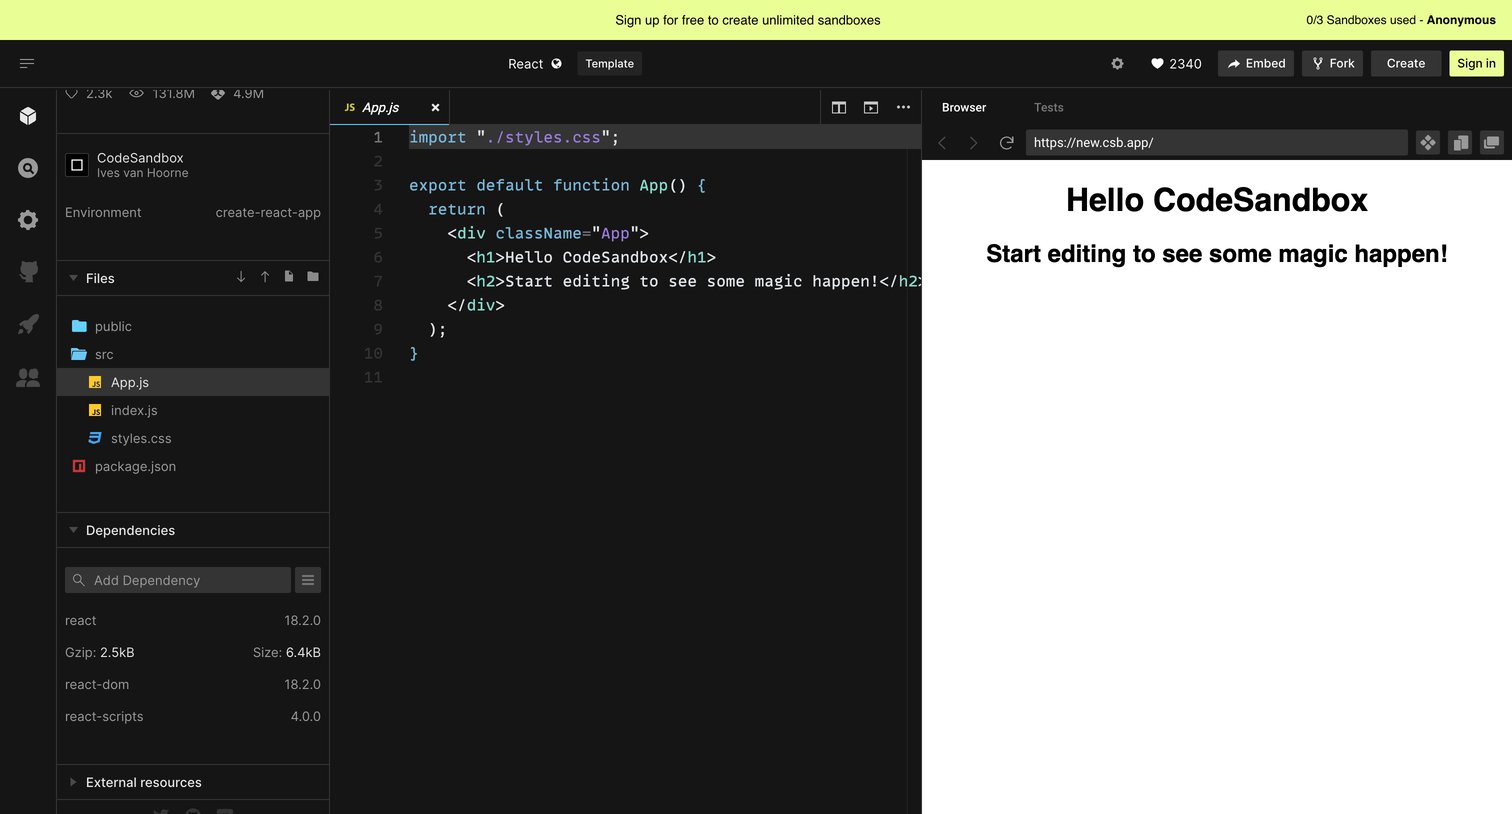Switch to the Tests tab
Viewport: 1512px width, 814px height.
tap(1048, 107)
